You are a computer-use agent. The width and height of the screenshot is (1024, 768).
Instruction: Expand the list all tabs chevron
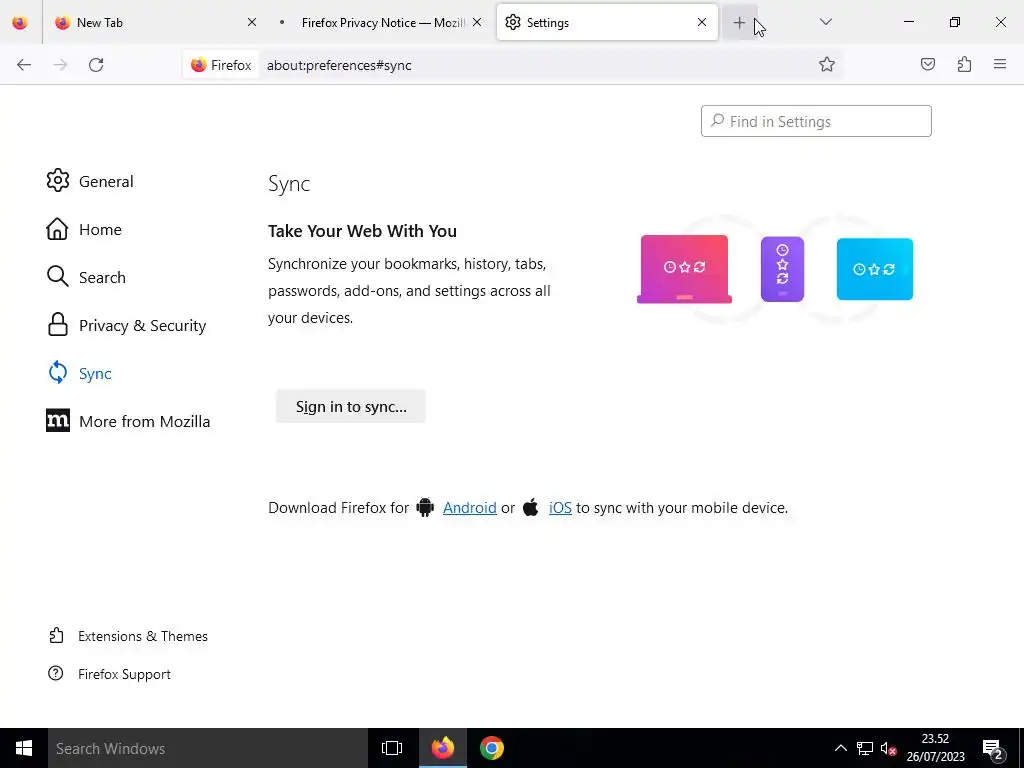click(825, 22)
